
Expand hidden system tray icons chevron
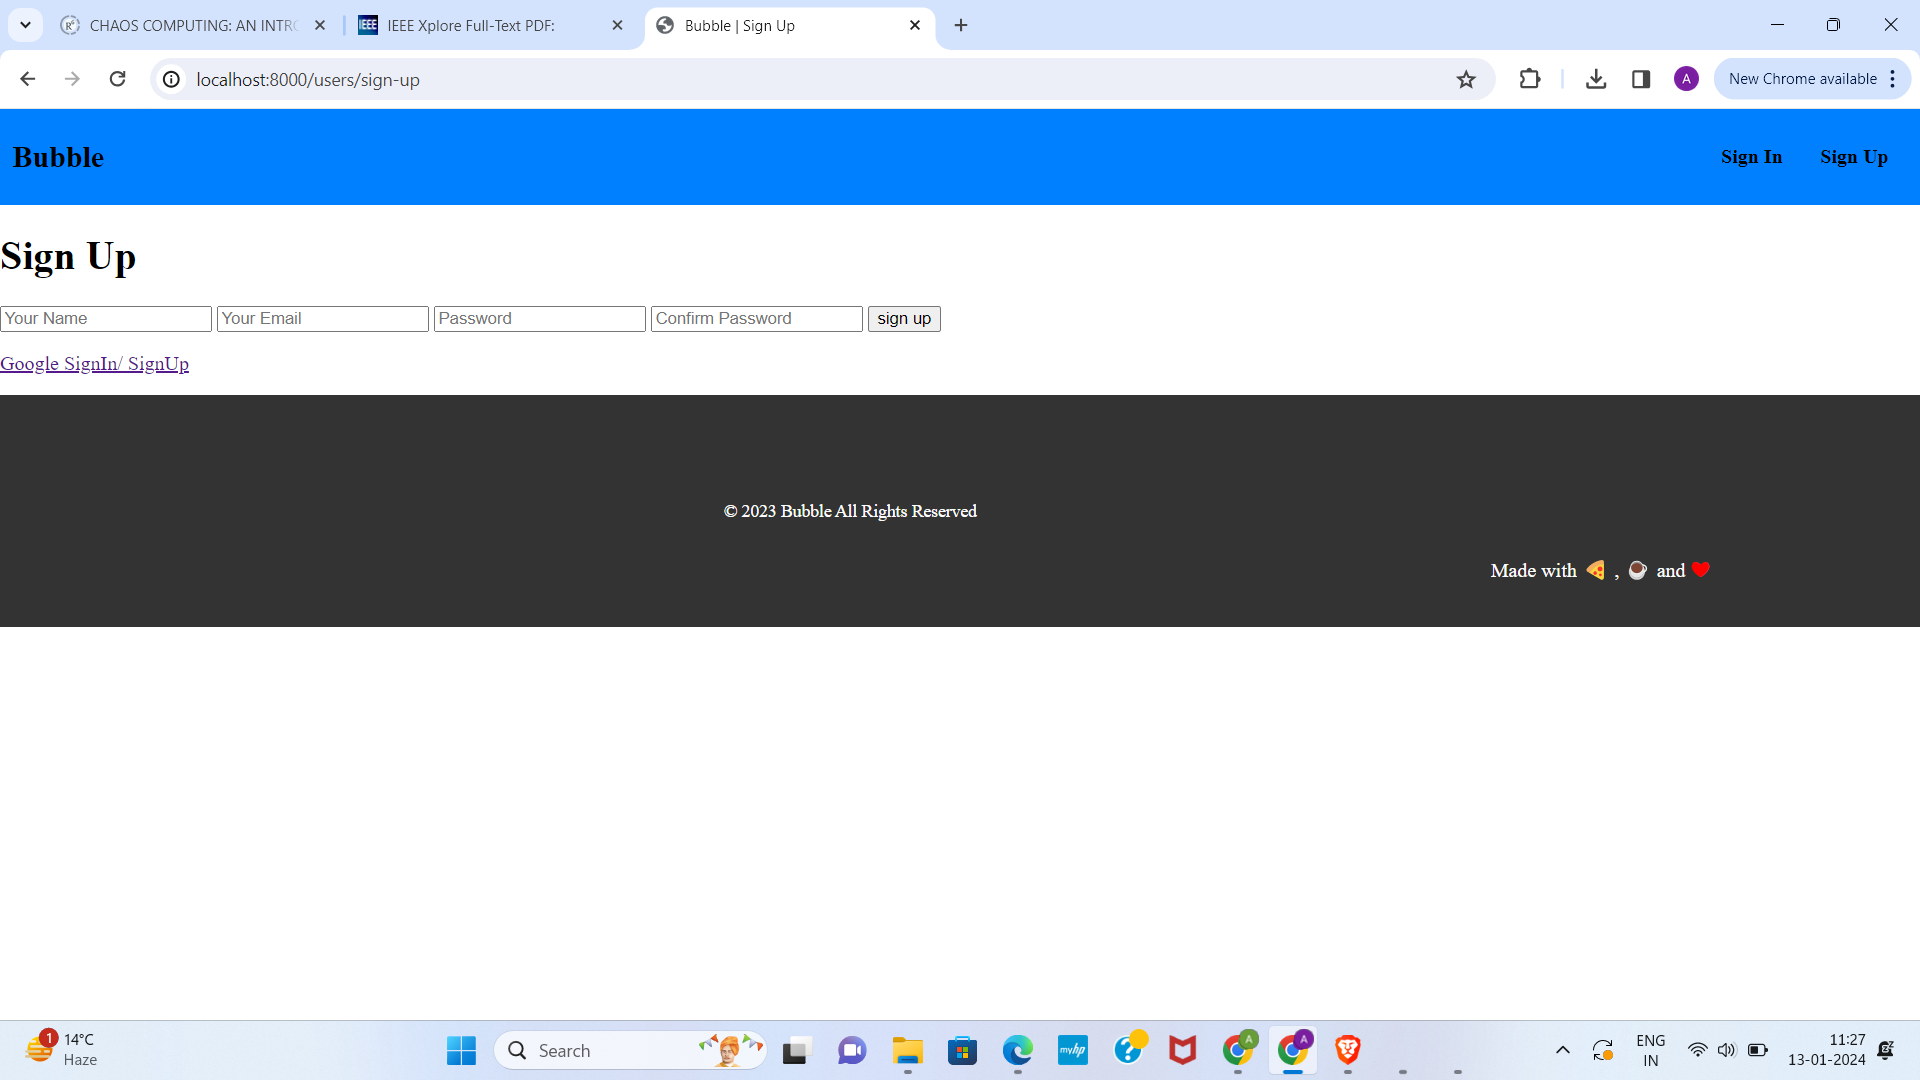[x=1562, y=1050]
